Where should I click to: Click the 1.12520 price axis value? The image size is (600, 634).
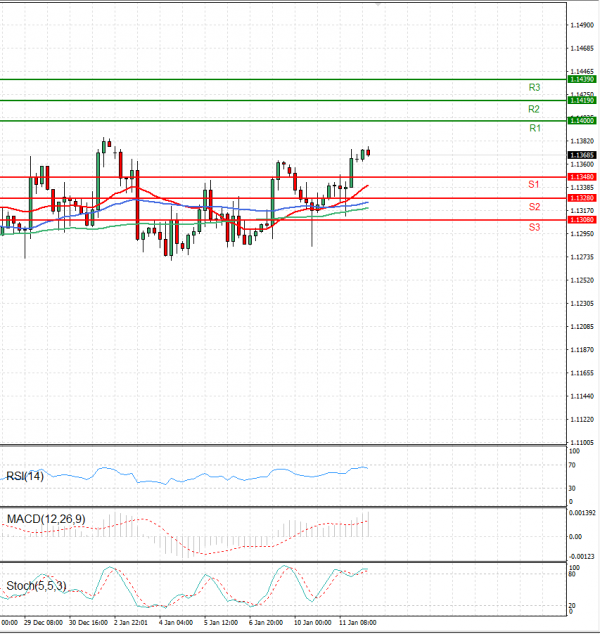(582, 281)
